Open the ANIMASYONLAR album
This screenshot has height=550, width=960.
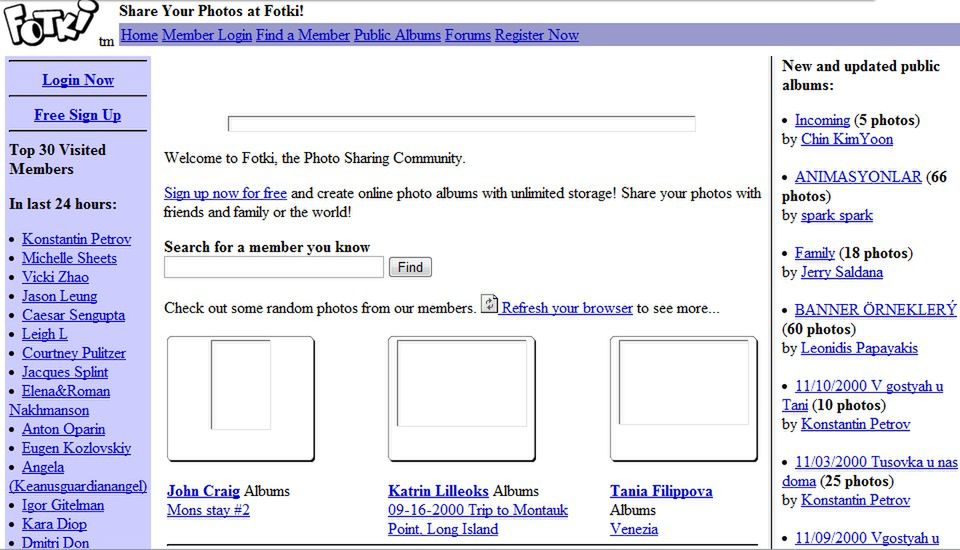858,176
